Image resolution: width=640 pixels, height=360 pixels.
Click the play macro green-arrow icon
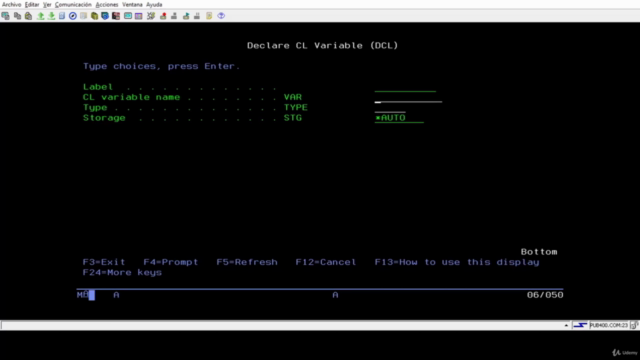(x=186, y=16)
